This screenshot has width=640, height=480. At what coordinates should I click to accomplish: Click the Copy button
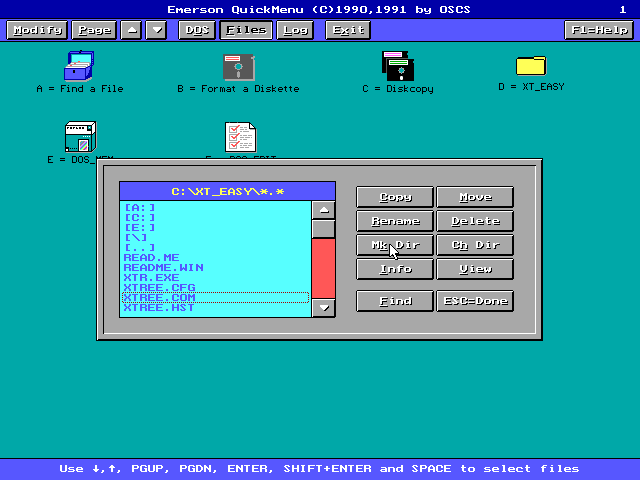point(395,197)
